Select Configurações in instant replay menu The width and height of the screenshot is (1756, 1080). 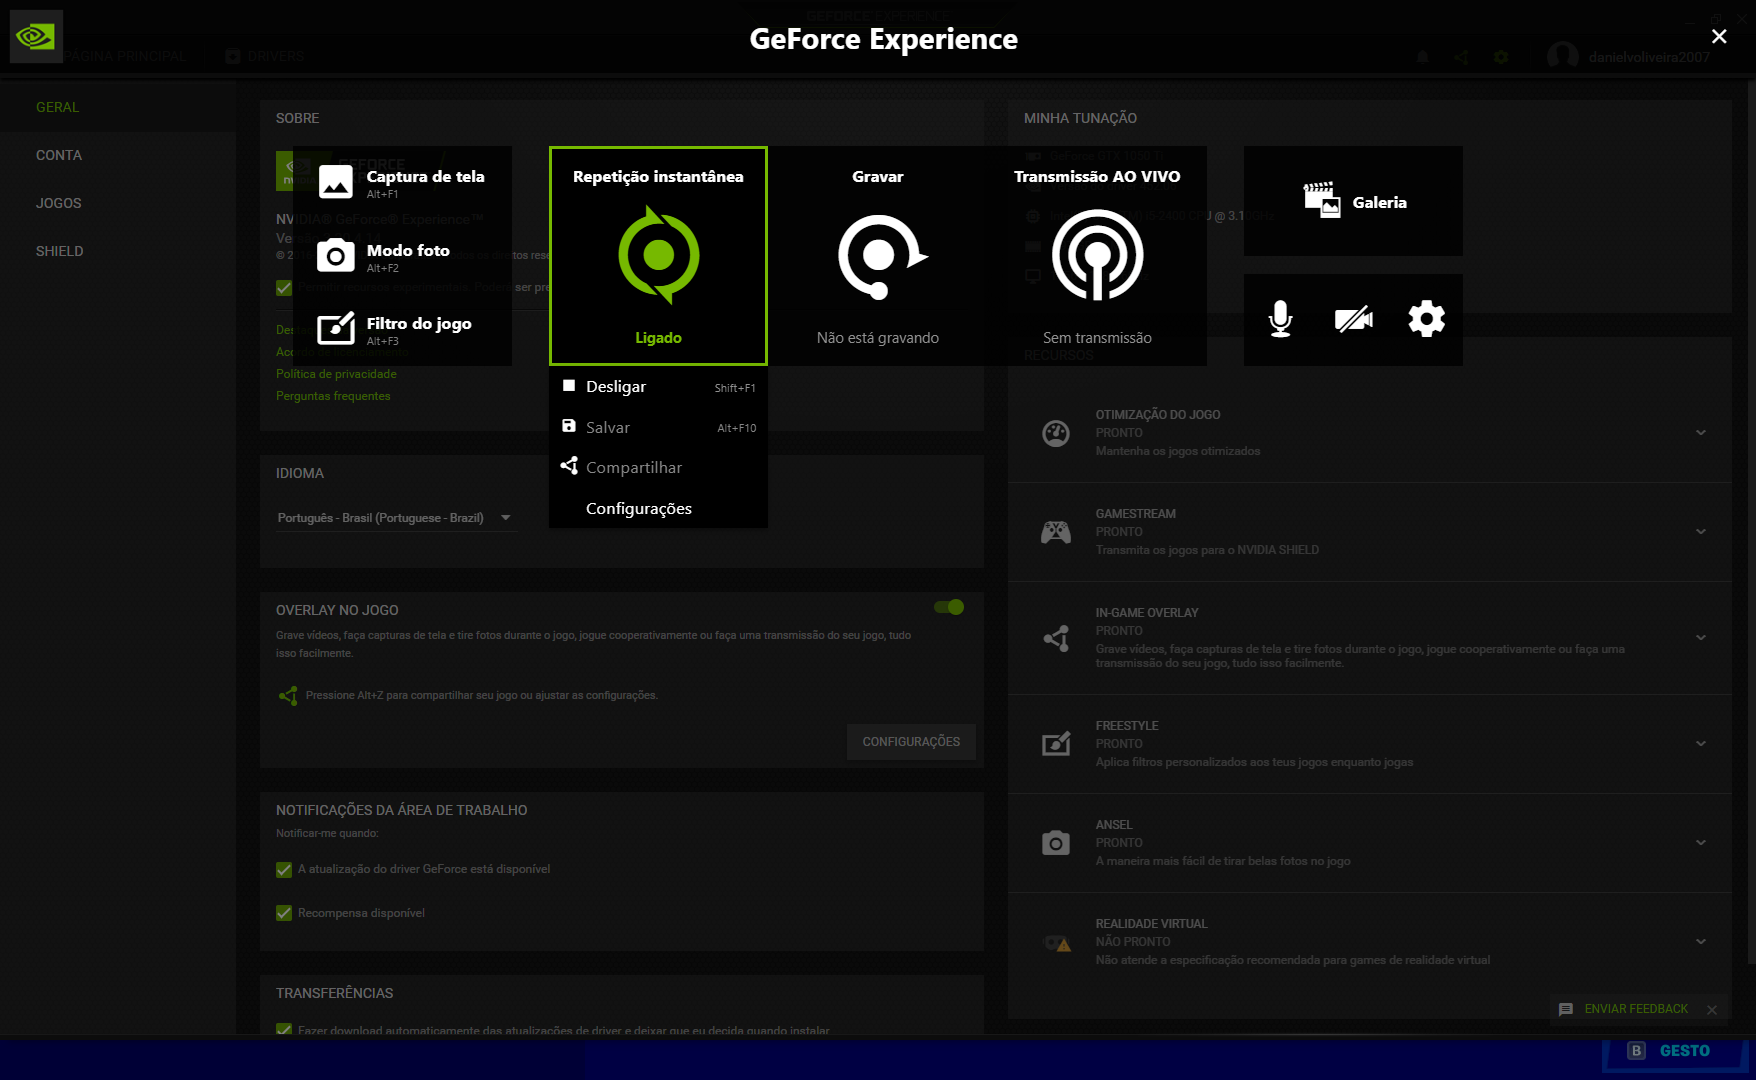coord(658,508)
